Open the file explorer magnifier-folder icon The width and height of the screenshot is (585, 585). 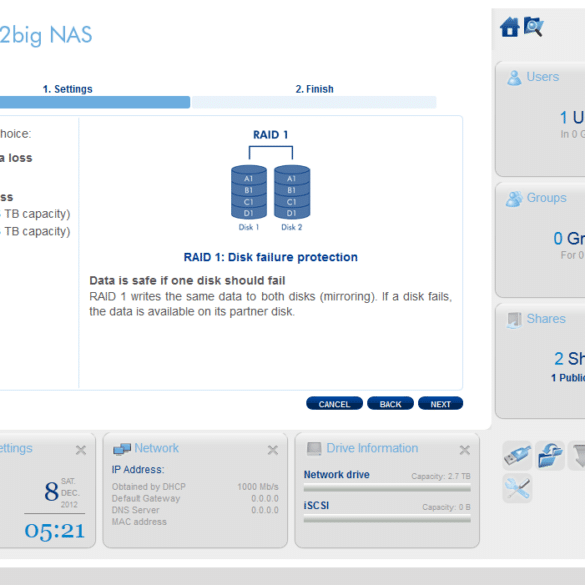(534, 26)
